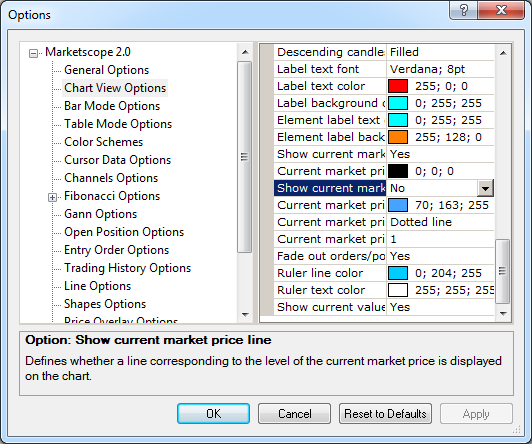Click black Current market price swatch
The width and height of the screenshot is (532, 444).
[398, 171]
